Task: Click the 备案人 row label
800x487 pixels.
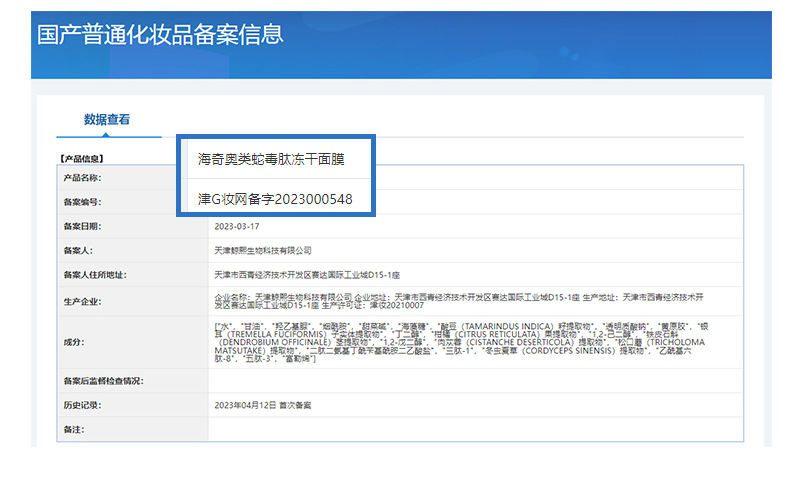Action: pos(78,250)
